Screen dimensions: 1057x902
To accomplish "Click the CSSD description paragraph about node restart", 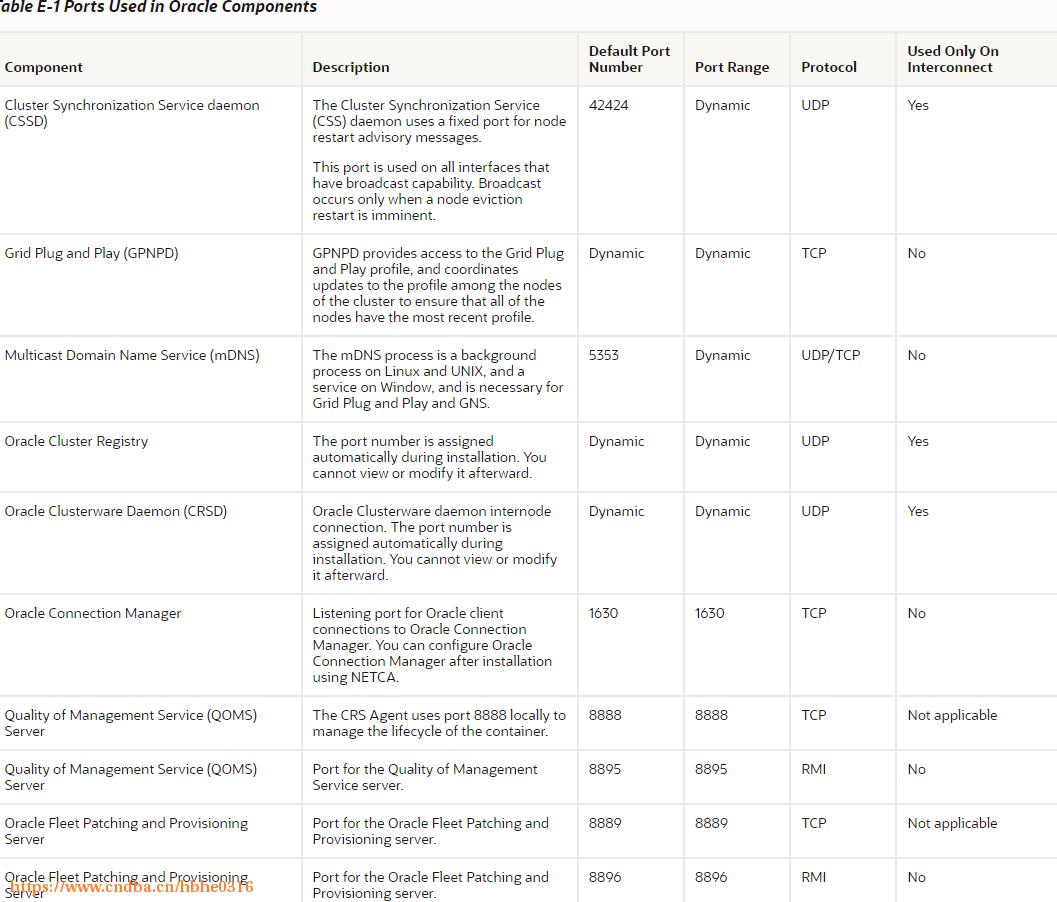I will pos(439,121).
